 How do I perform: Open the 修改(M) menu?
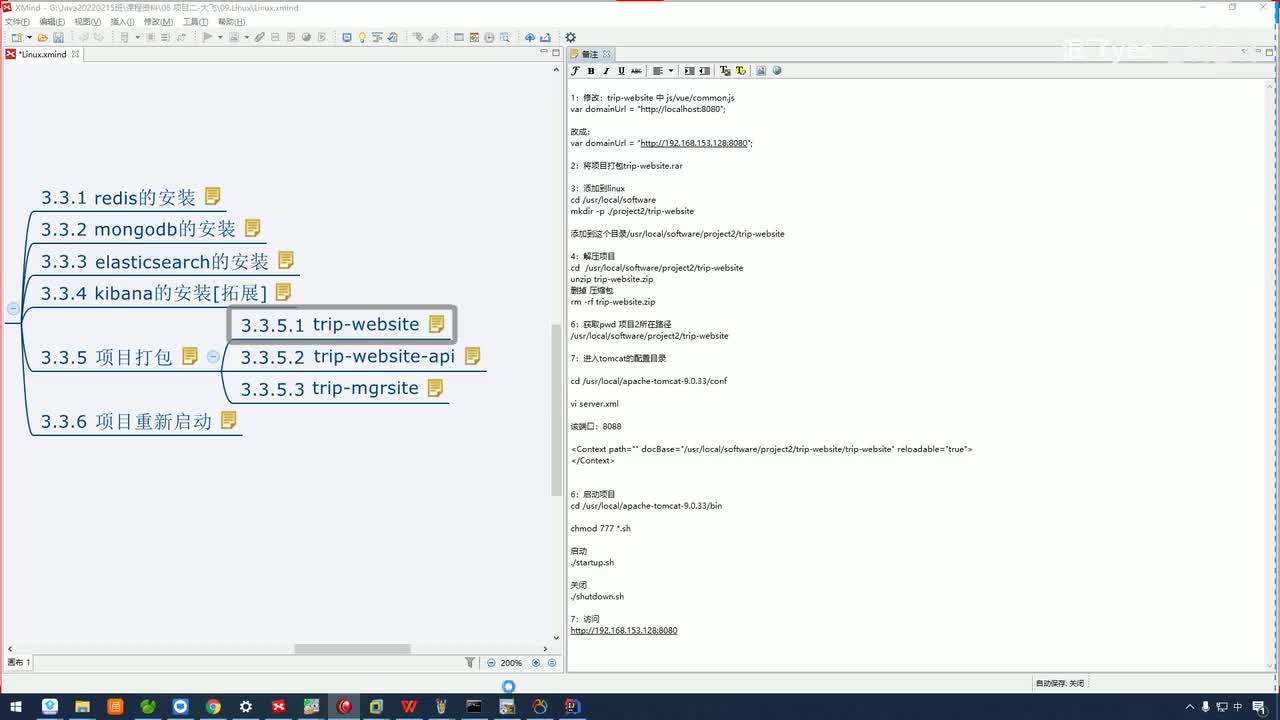point(158,21)
